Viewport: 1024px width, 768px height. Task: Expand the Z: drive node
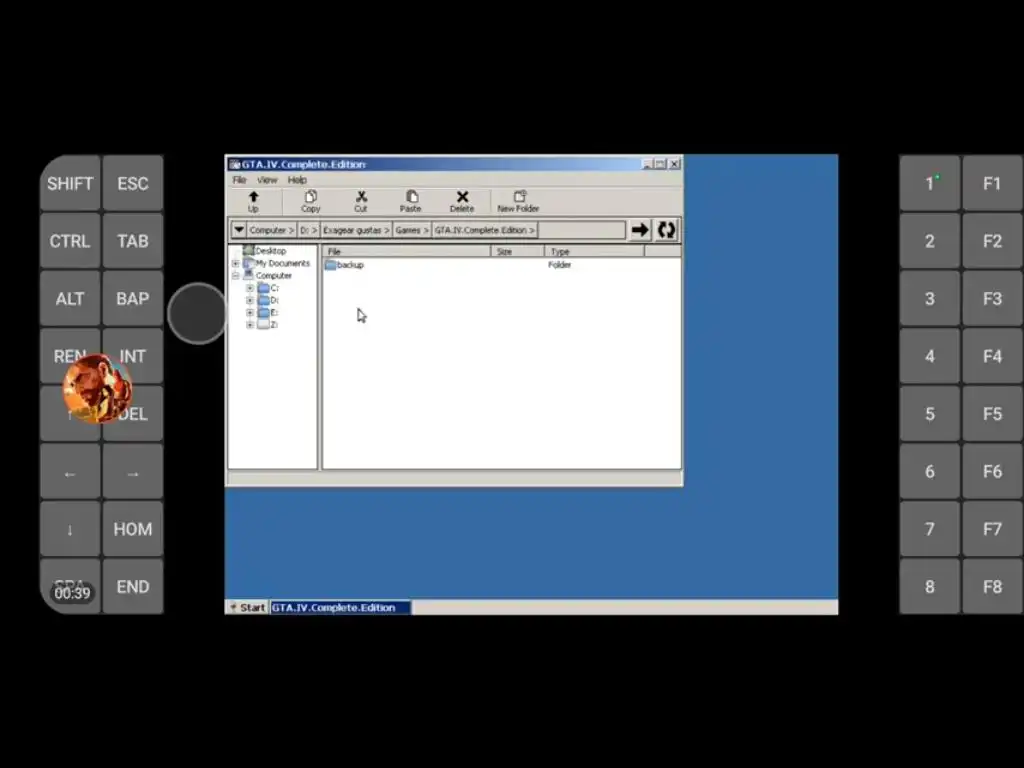click(x=249, y=325)
